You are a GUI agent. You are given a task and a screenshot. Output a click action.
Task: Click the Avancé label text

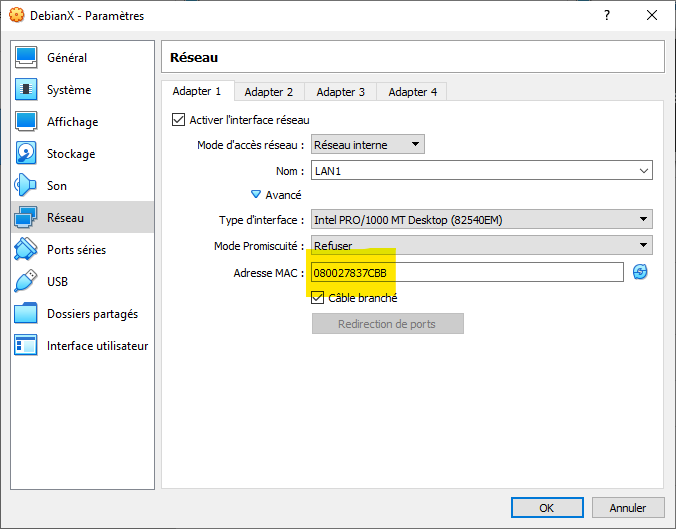point(283,195)
